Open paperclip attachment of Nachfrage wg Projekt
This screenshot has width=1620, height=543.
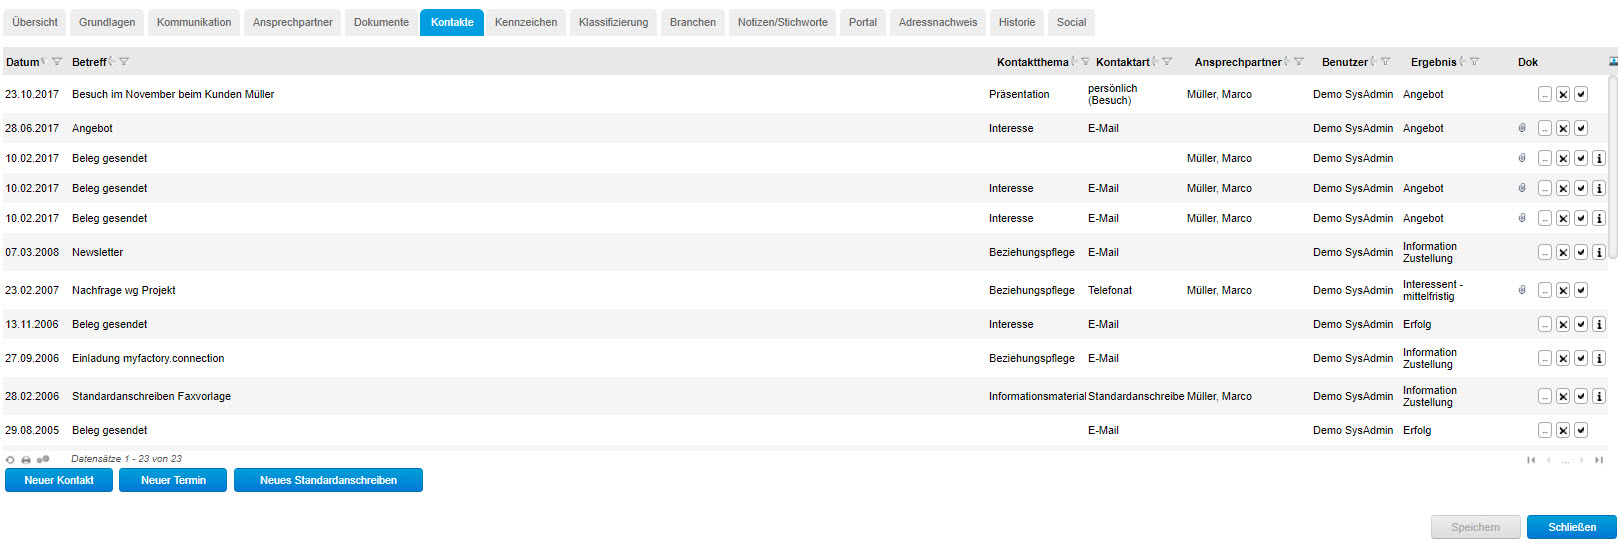pyautogui.click(x=1522, y=290)
